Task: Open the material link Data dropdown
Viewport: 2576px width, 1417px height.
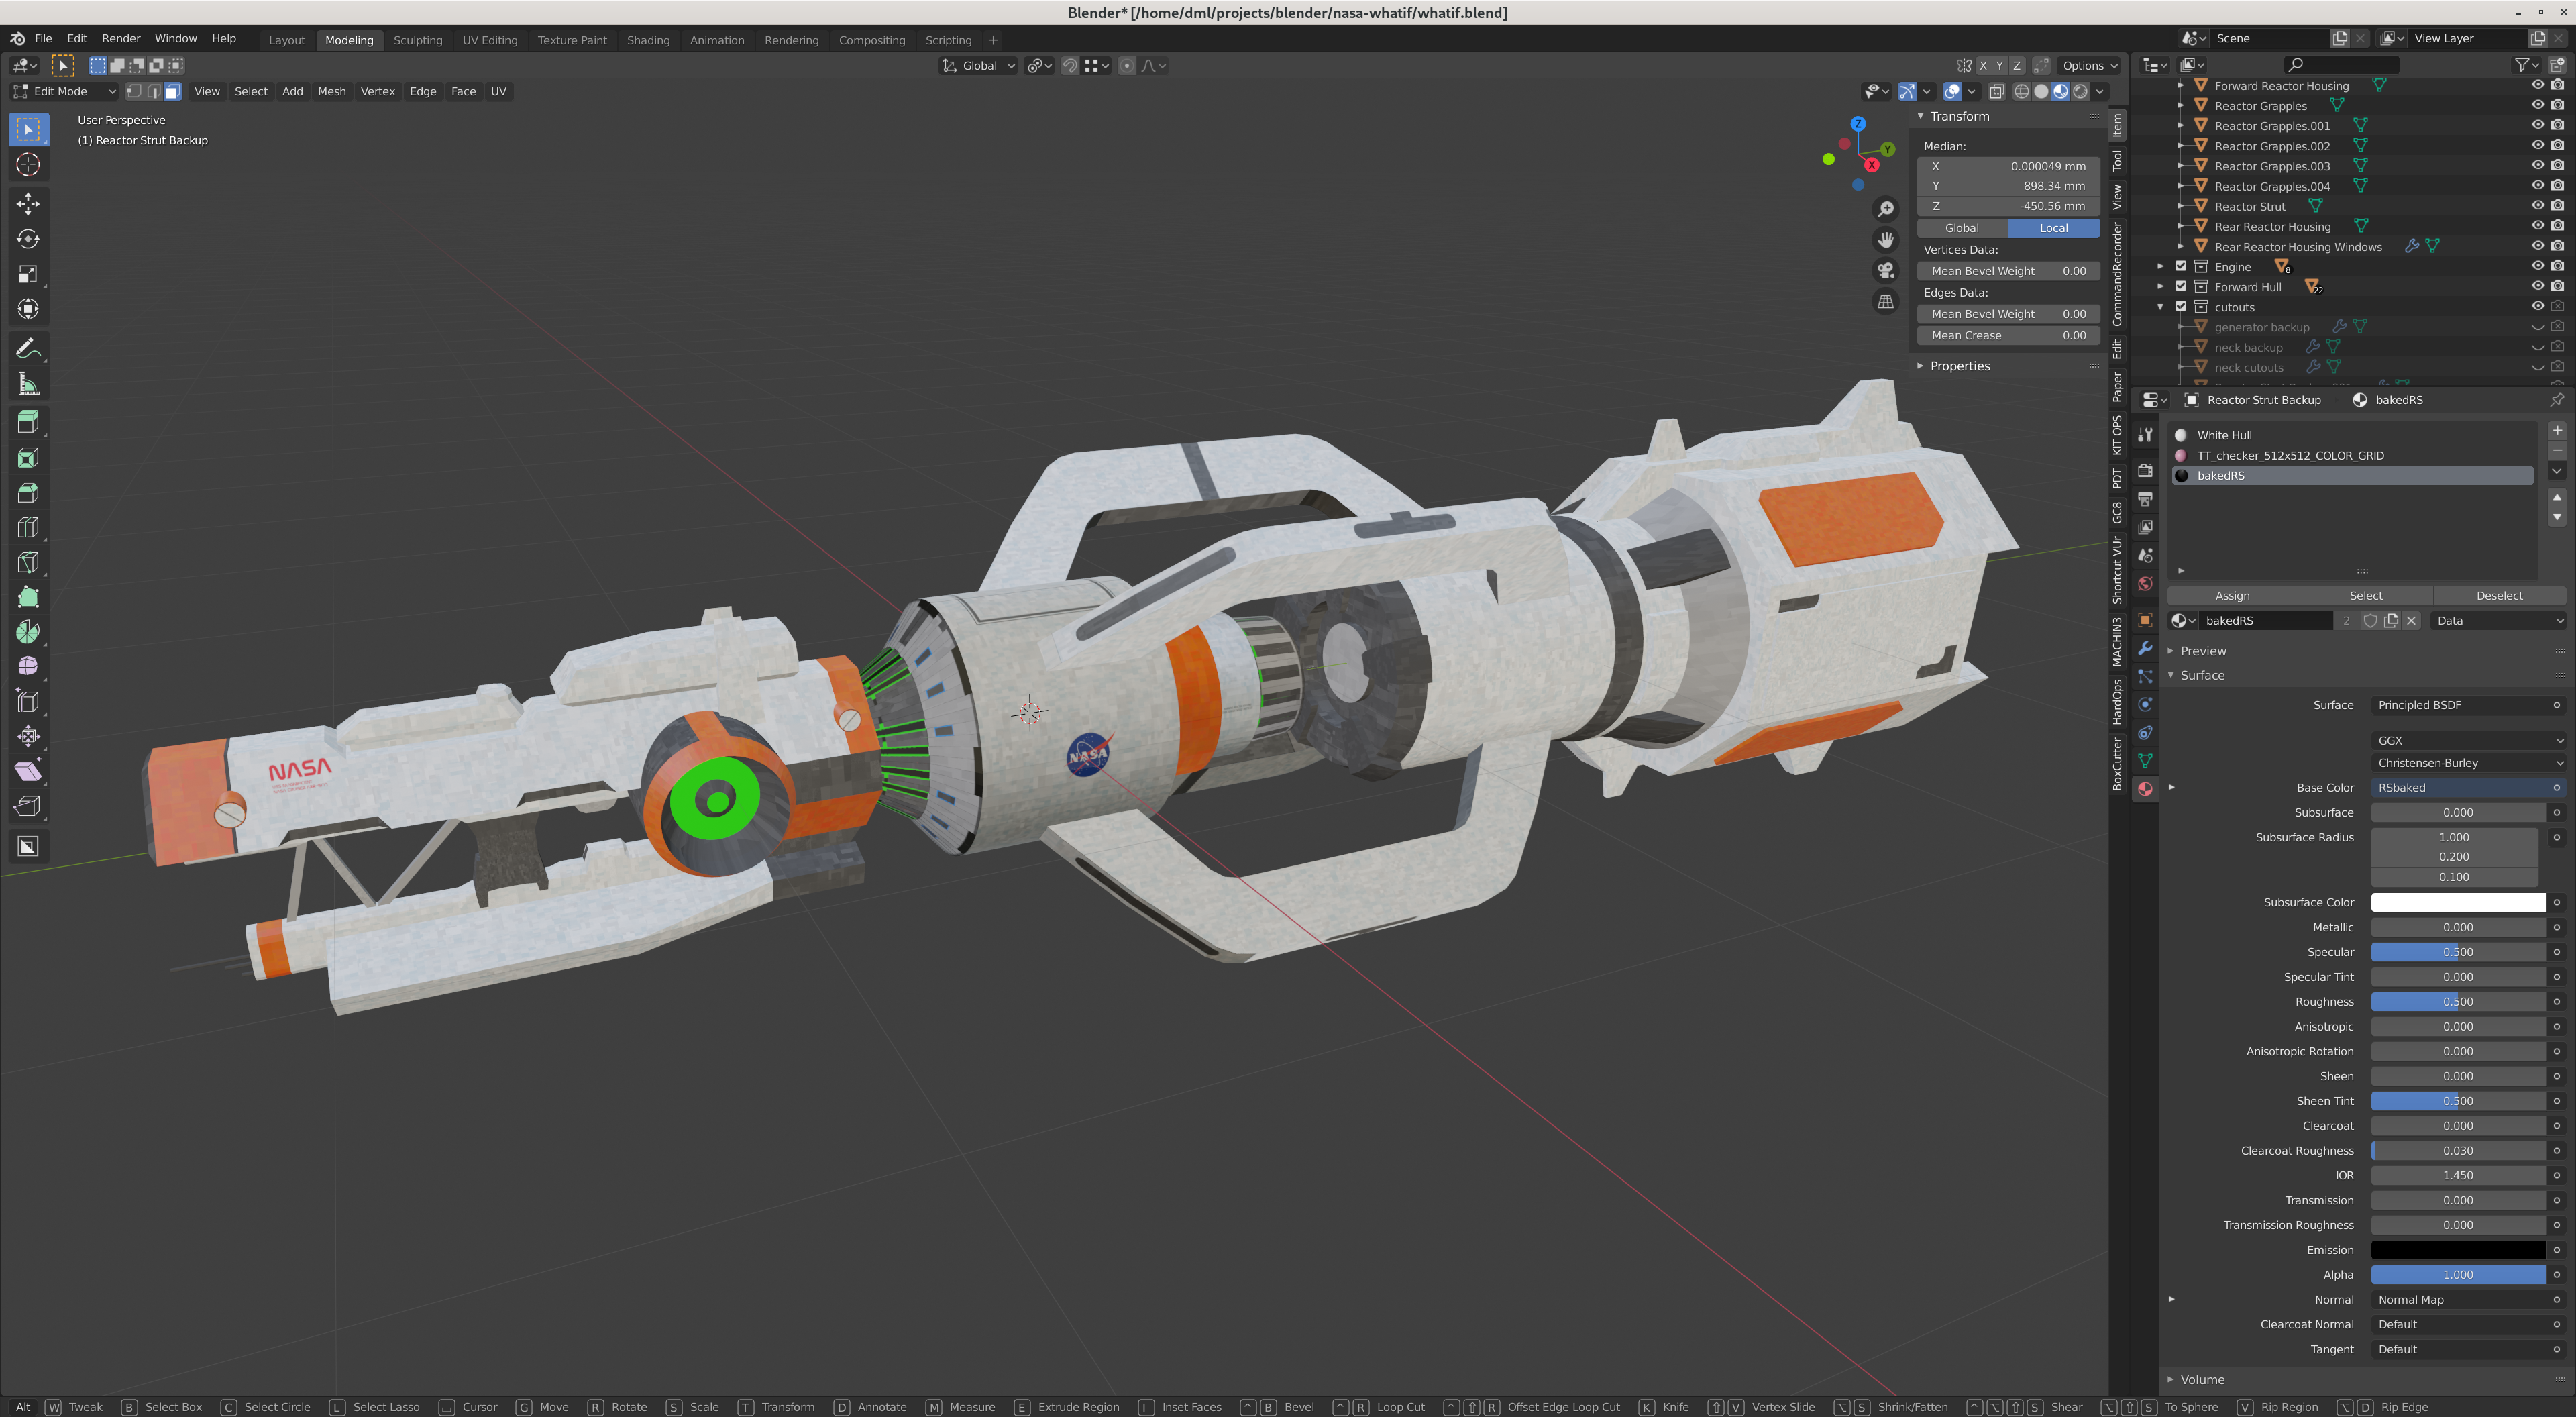Action: click(2499, 621)
